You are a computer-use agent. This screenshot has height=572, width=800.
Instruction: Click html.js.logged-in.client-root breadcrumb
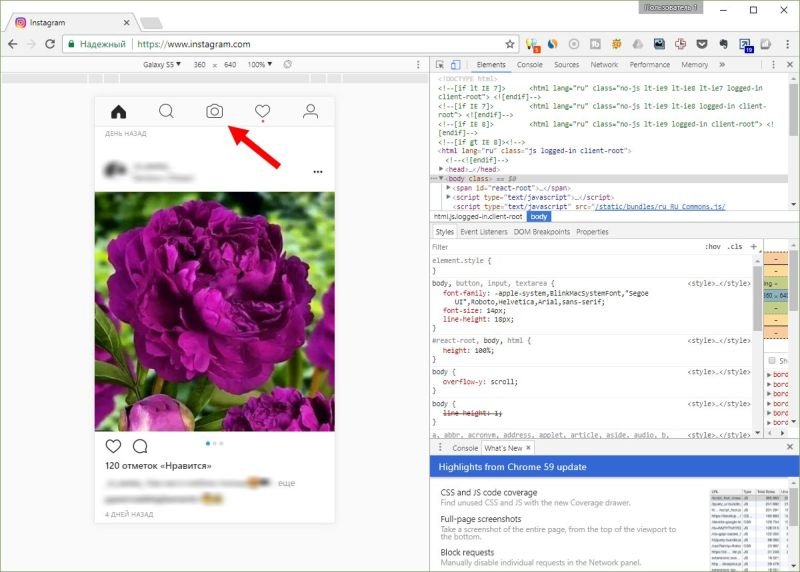pos(478,216)
